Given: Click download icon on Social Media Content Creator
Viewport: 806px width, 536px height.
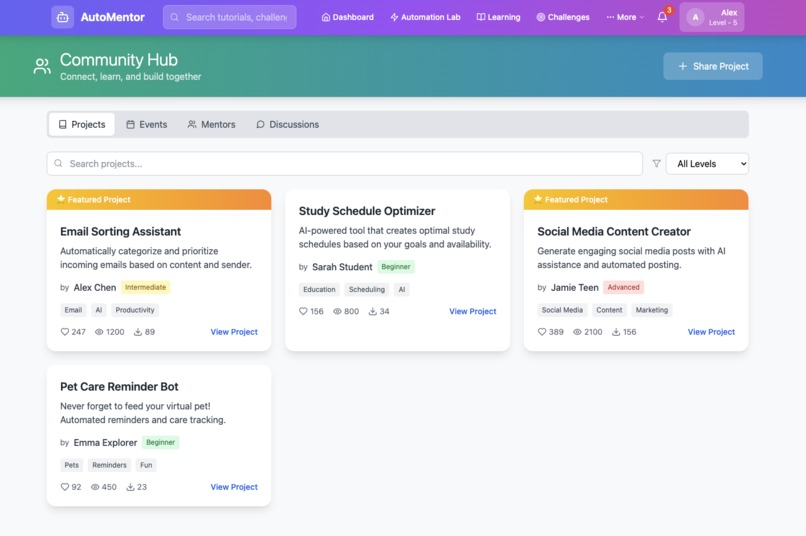Looking at the screenshot, I should pos(616,332).
